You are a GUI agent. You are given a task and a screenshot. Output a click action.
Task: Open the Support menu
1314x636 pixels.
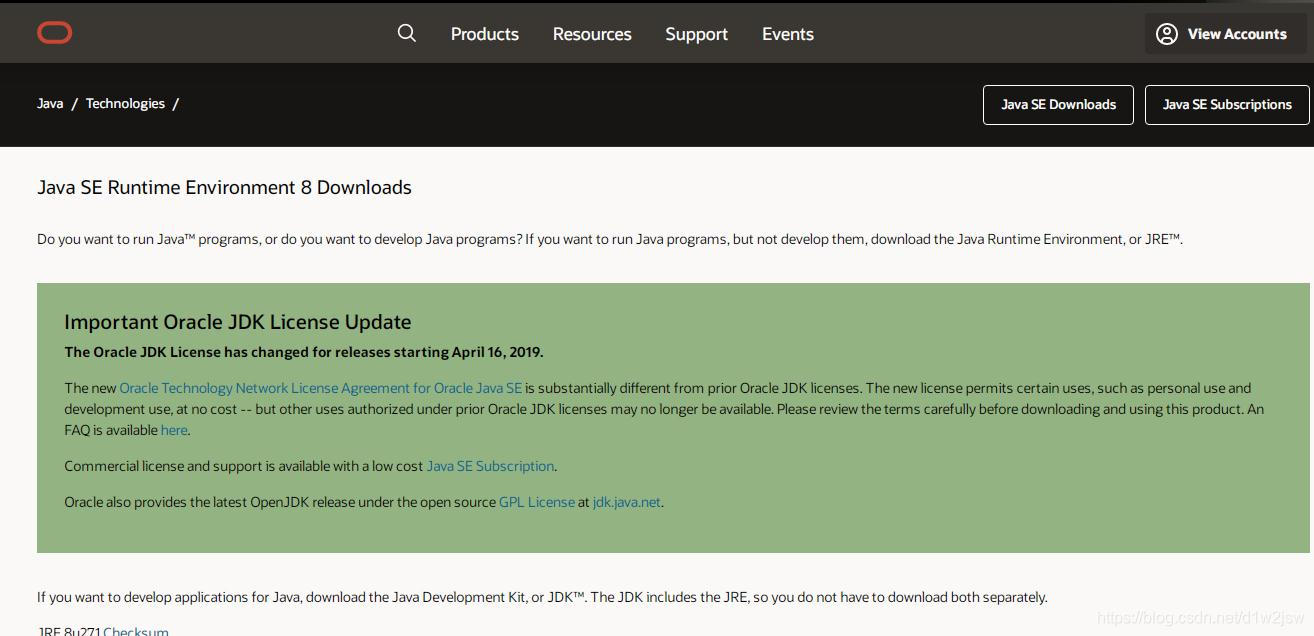click(696, 34)
